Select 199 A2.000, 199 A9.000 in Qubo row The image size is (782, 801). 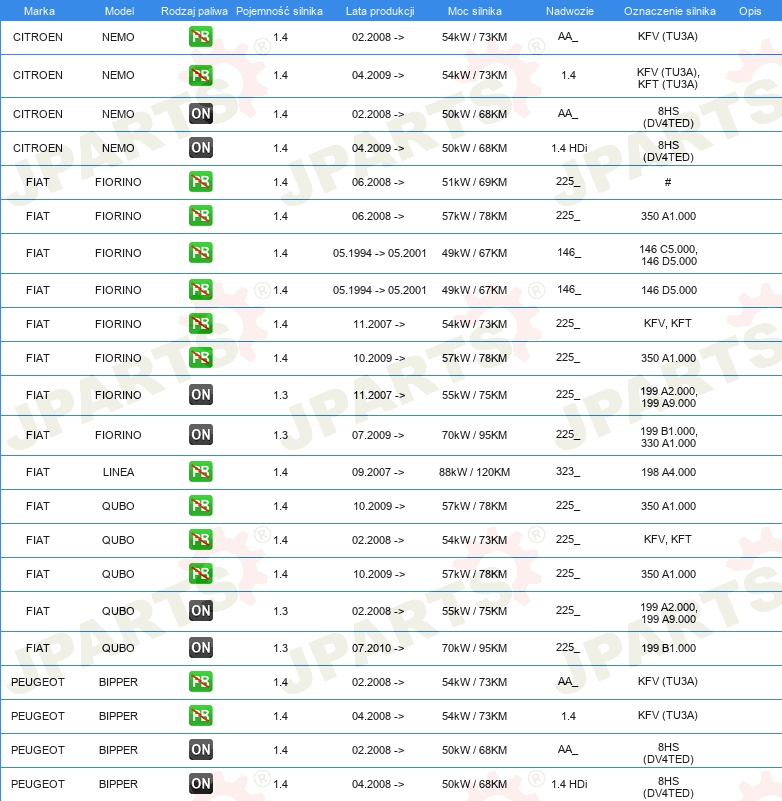tap(669, 613)
